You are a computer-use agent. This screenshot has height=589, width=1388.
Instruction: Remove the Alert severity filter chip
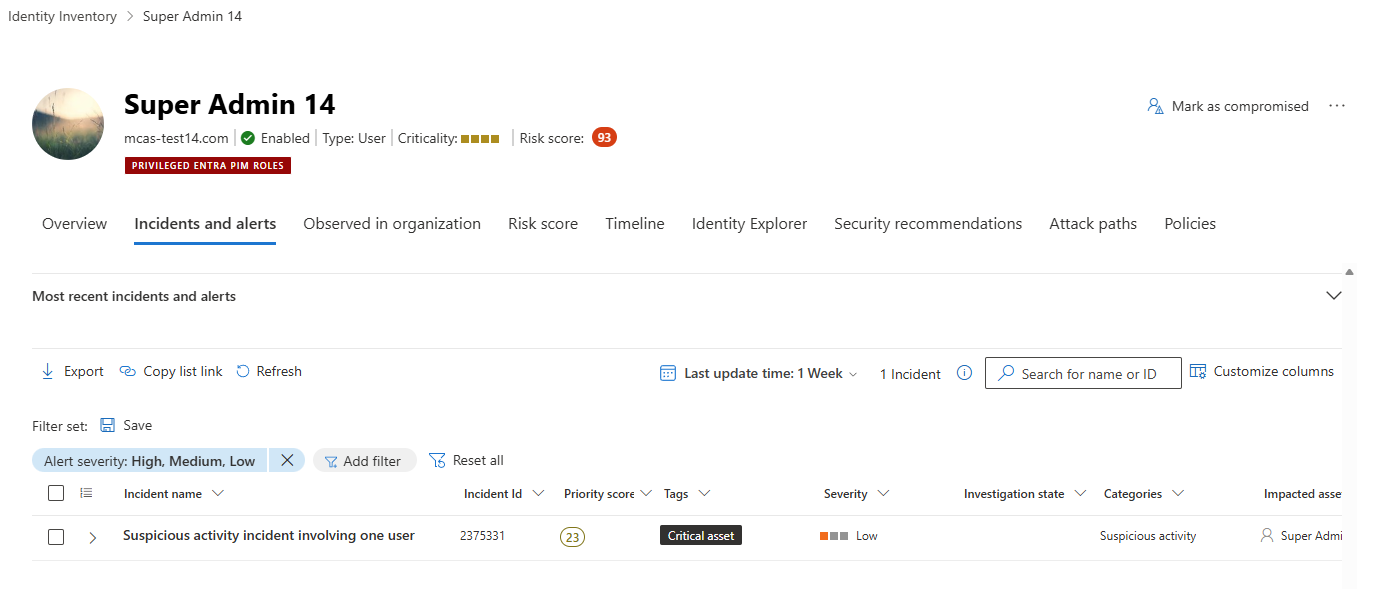[x=287, y=459]
